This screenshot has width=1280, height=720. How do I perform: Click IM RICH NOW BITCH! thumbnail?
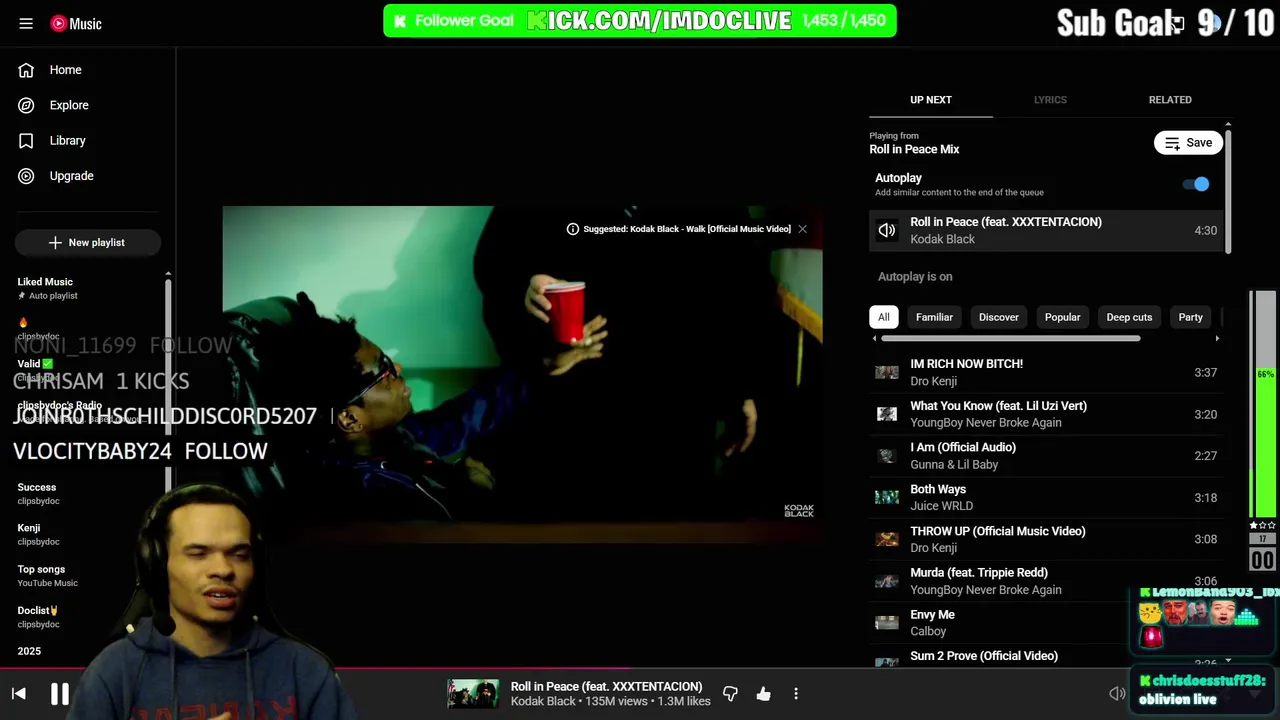(x=887, y=372)
